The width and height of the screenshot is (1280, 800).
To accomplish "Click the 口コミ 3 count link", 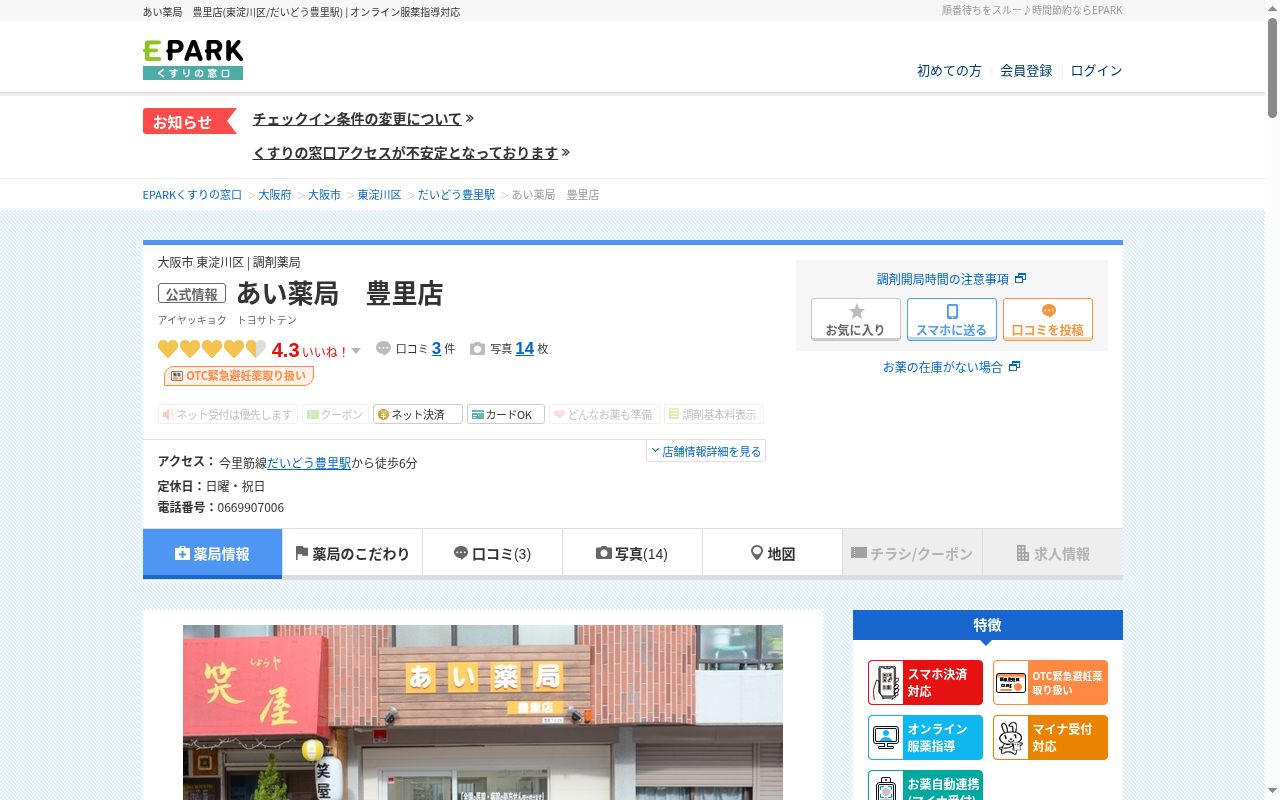I will [x=437, y=348].
